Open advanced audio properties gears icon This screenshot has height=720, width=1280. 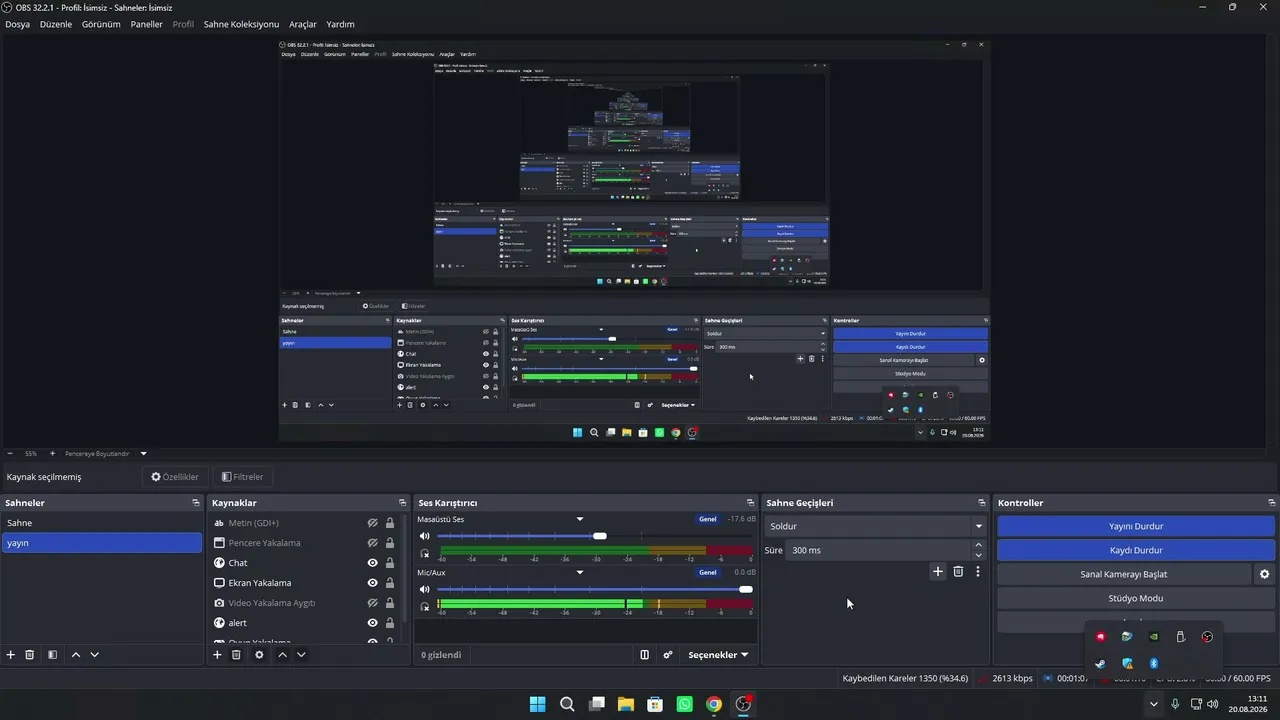[668, 655]
